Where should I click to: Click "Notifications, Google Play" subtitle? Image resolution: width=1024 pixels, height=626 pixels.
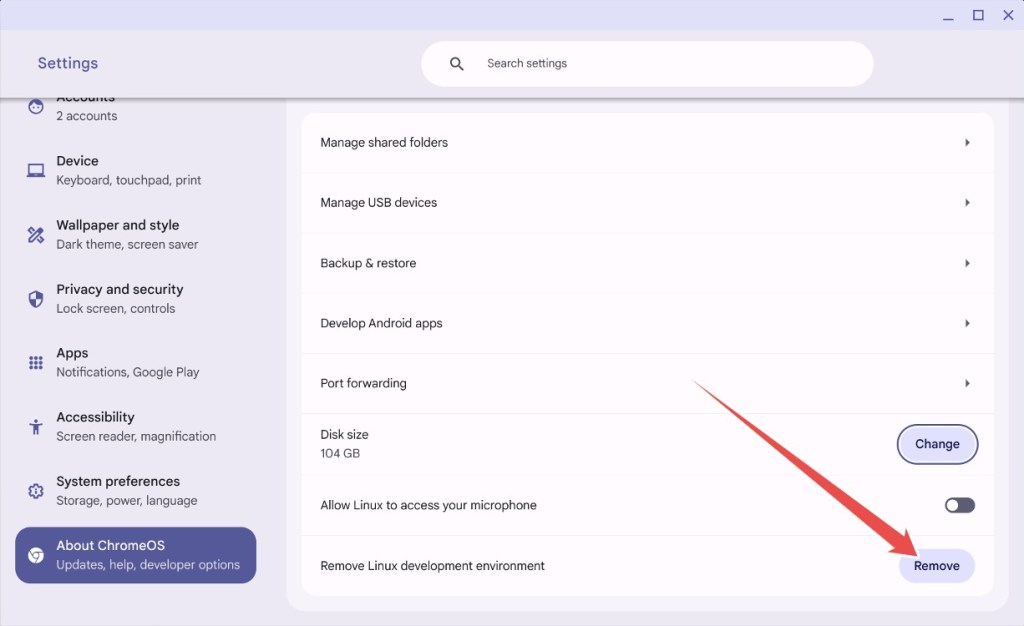pyautogui.click(x=128, y=372)
